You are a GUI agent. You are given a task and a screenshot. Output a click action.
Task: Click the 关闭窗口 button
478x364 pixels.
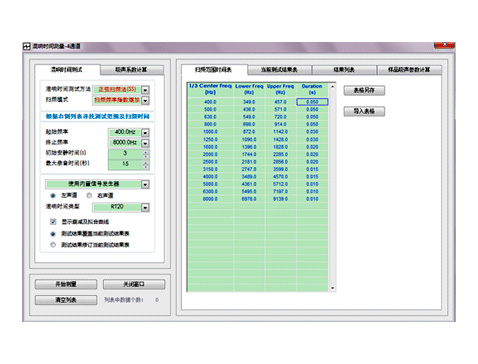(134, 284)
